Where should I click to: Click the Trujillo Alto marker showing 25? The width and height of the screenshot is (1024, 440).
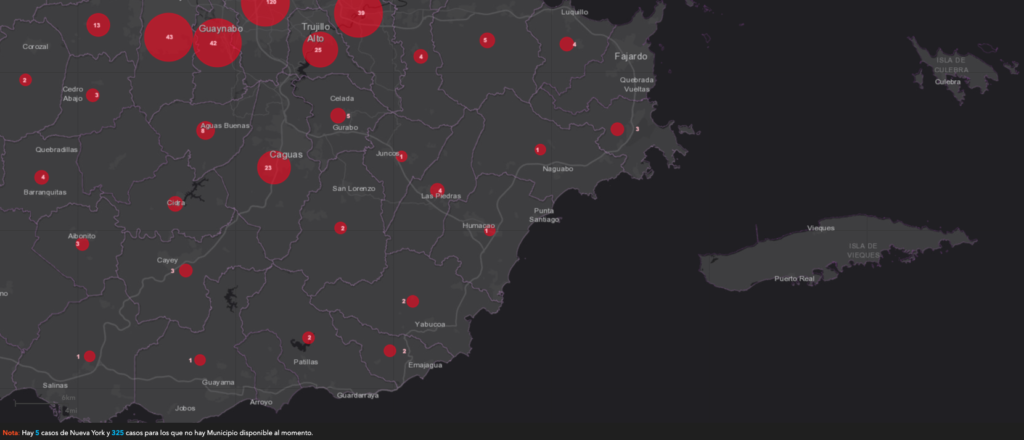(x=320, y=50)
